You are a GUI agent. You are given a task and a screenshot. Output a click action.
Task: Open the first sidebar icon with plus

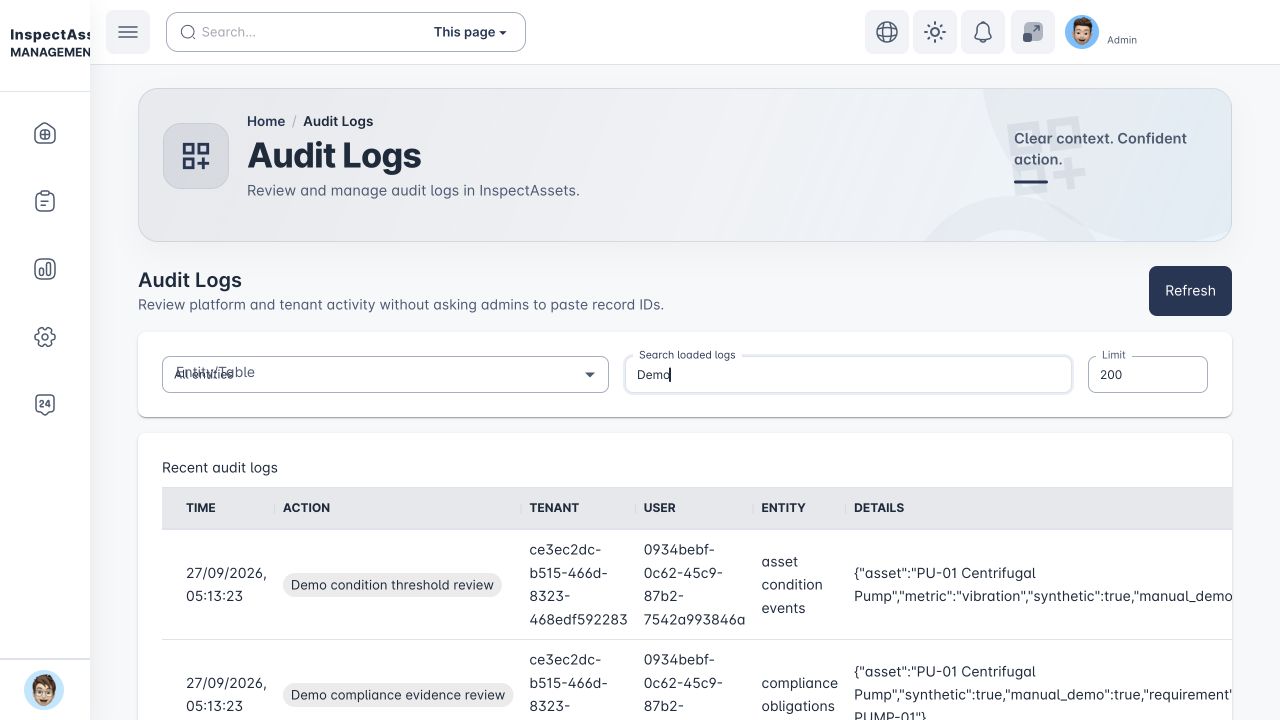click(45, 134)
